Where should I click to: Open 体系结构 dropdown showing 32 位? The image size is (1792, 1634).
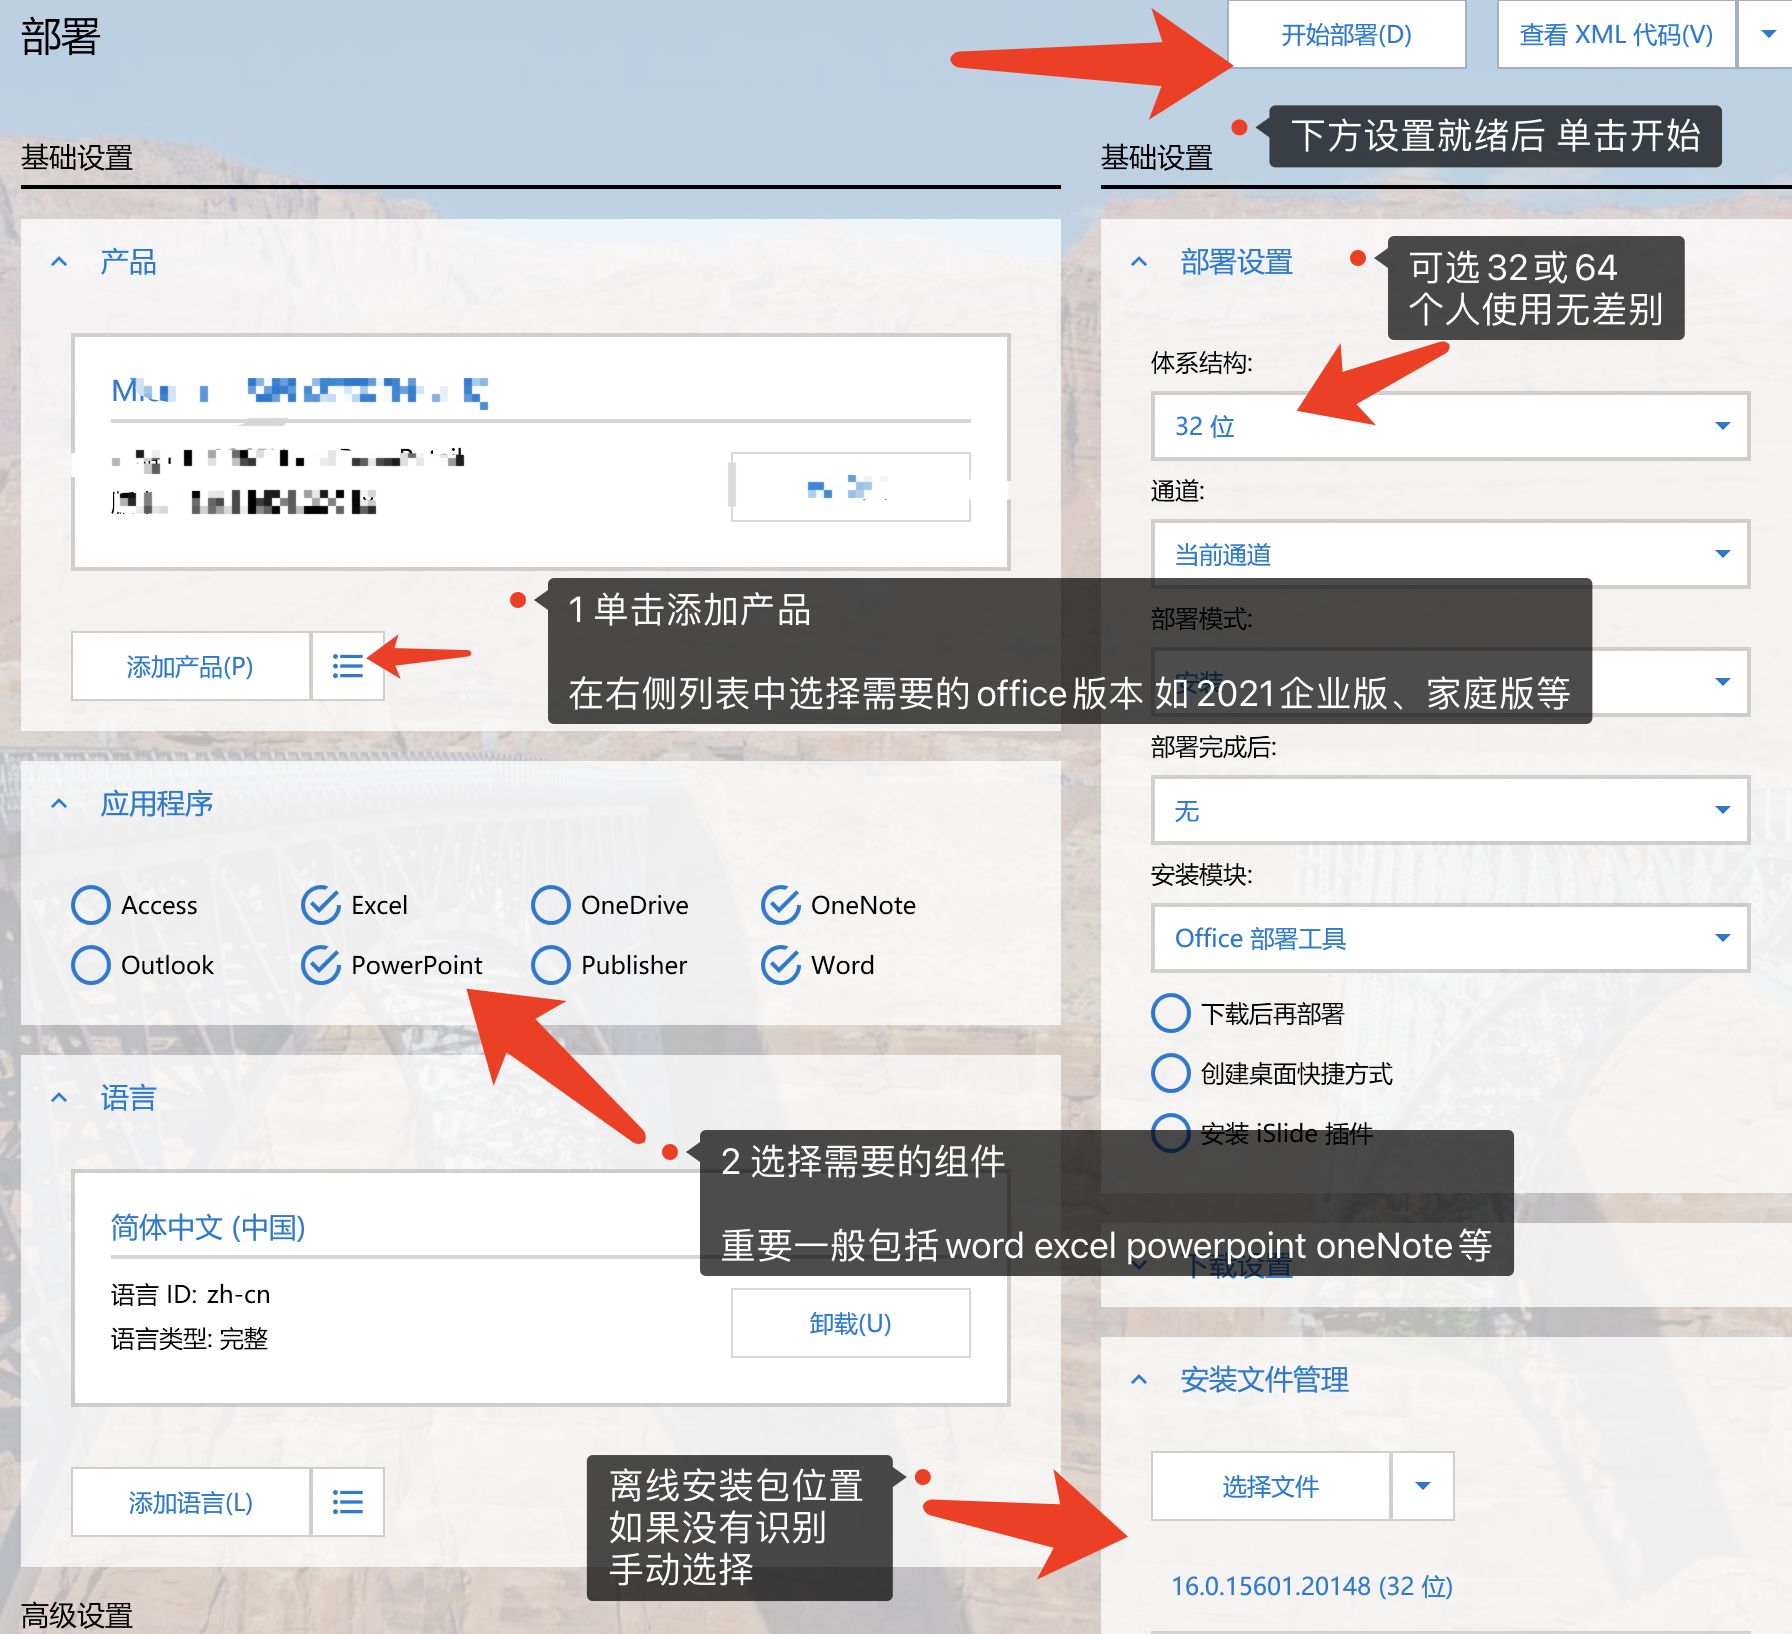[x=1450, y=426]
